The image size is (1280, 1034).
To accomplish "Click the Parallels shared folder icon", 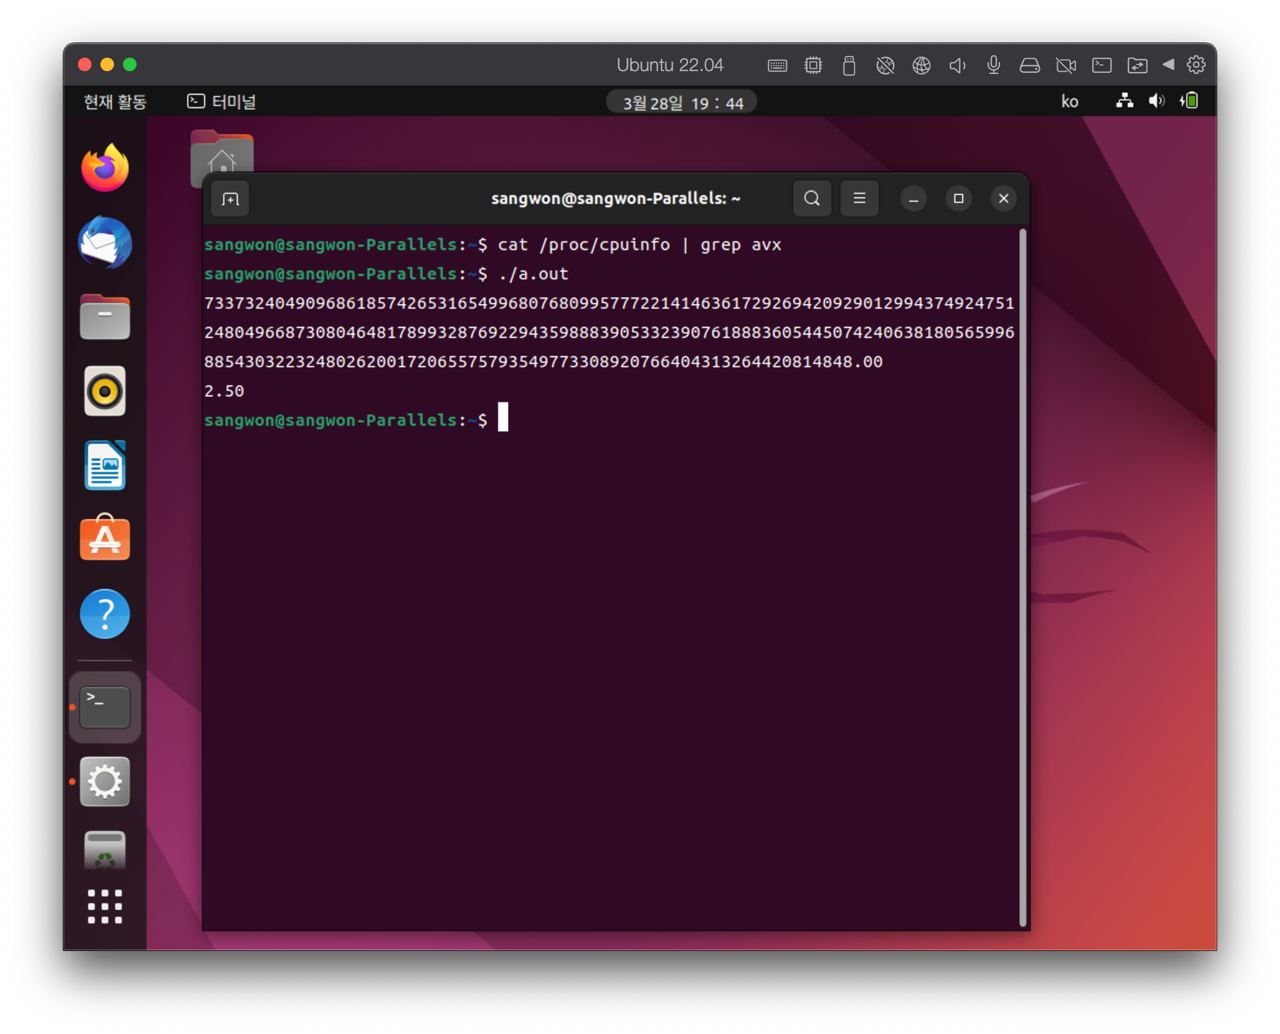I will pos(1137,65).
